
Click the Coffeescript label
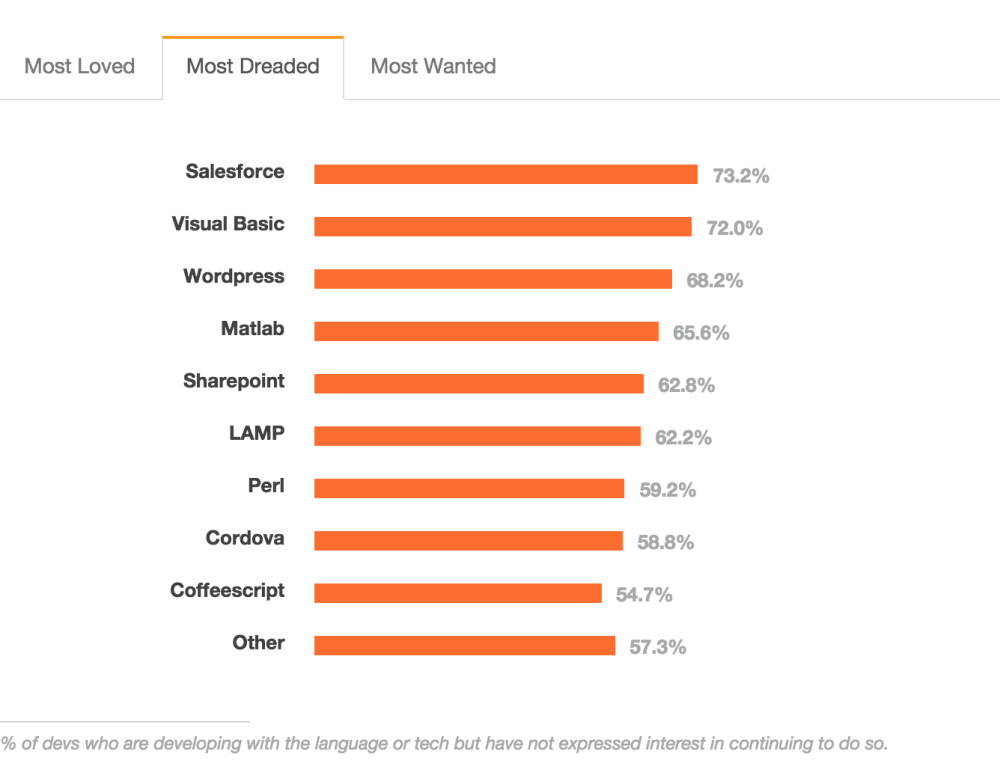[x=227, y=590]
